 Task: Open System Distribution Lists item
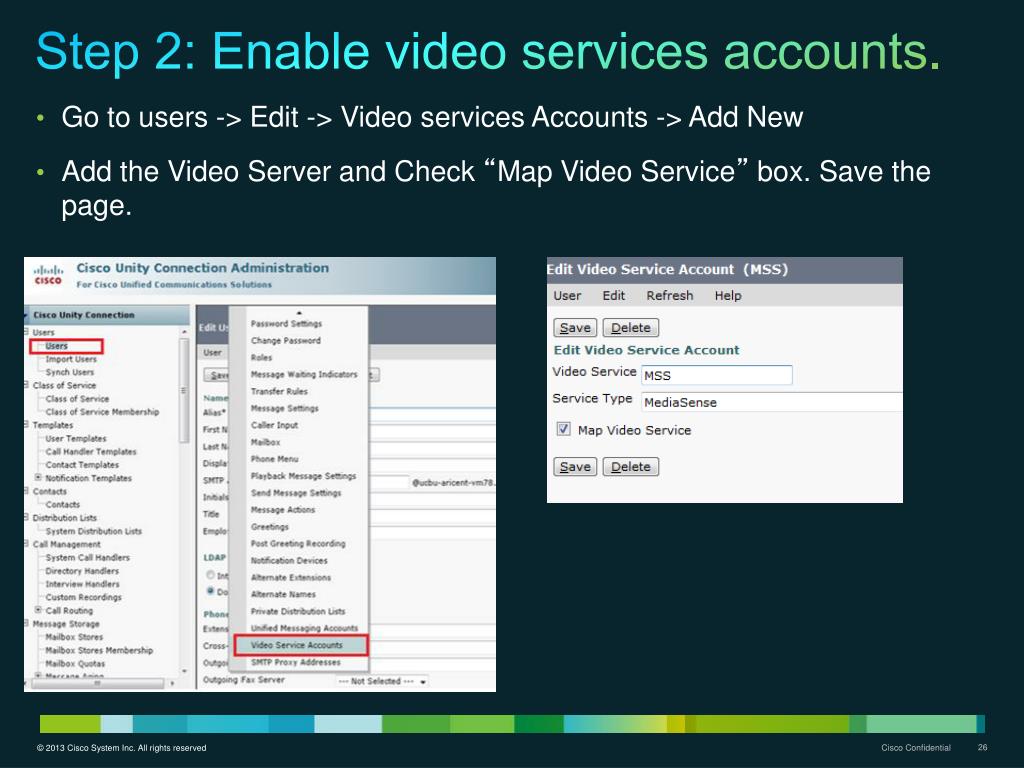93,531
